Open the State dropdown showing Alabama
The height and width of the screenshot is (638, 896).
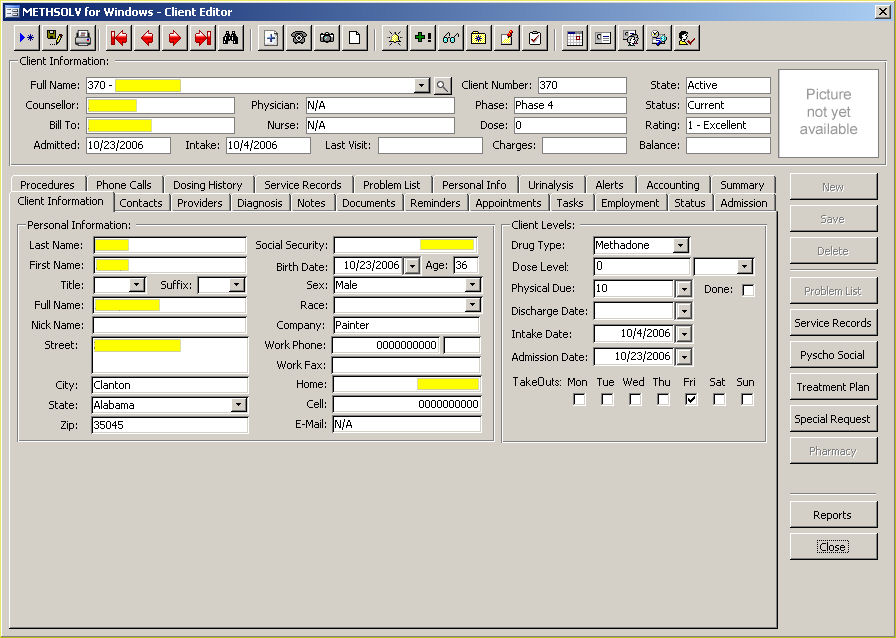point(239,405)
